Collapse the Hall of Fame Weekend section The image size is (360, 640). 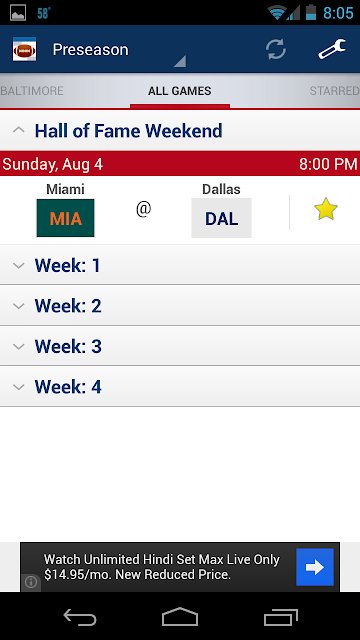[180, 131]
